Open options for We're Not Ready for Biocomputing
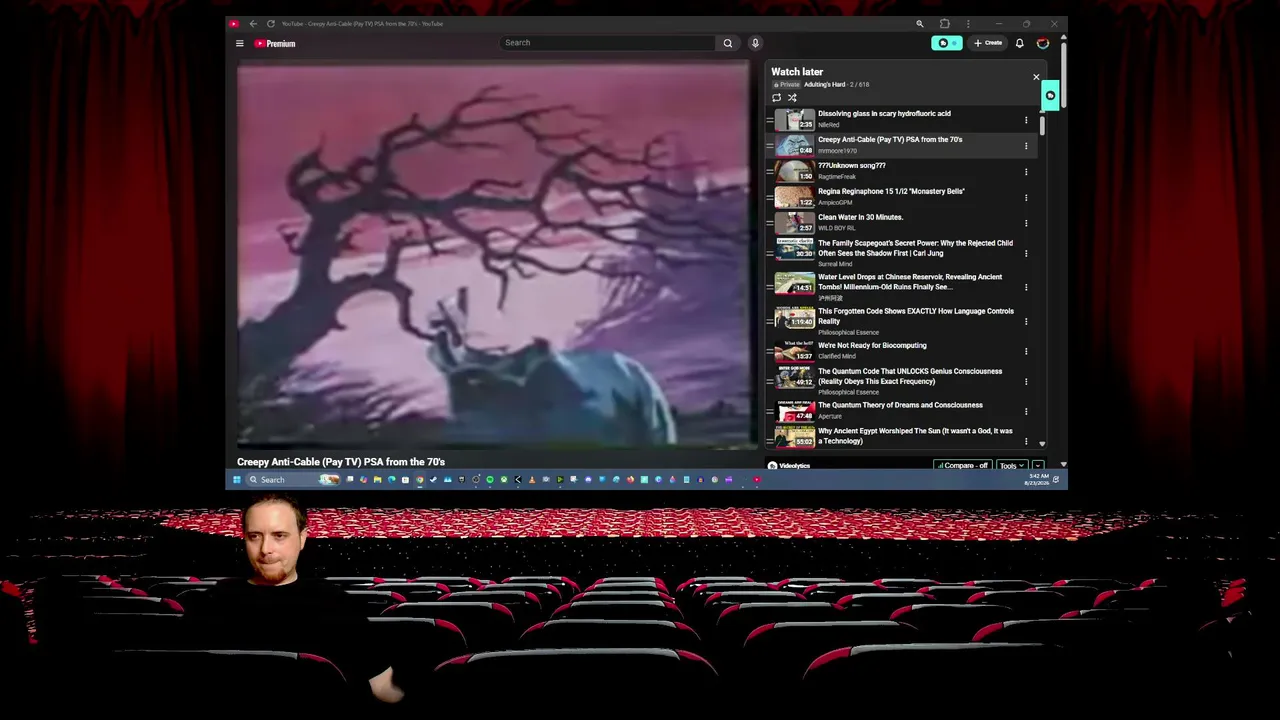Screen dimensions: 1280x720 point(1025,351)
